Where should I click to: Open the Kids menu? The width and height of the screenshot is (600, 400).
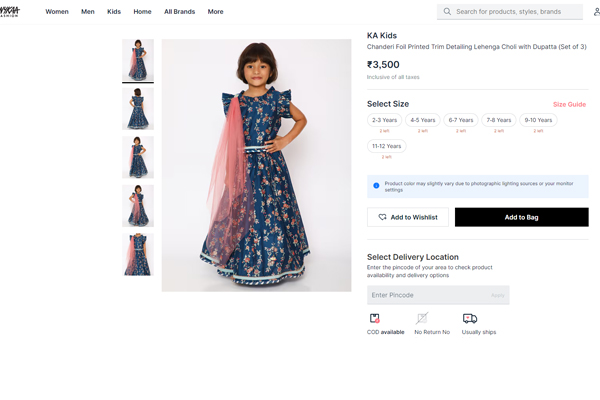click(x=114, y=12)
